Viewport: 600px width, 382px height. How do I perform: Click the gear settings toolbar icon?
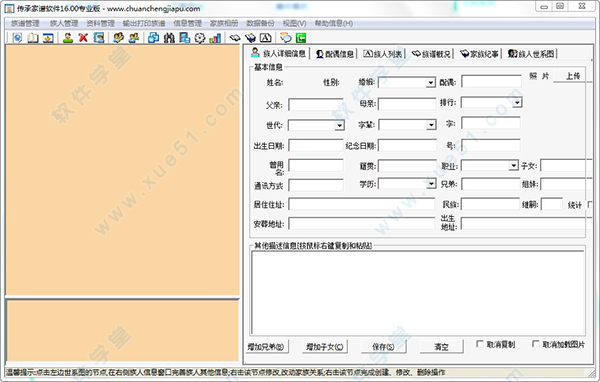[200, 38]
